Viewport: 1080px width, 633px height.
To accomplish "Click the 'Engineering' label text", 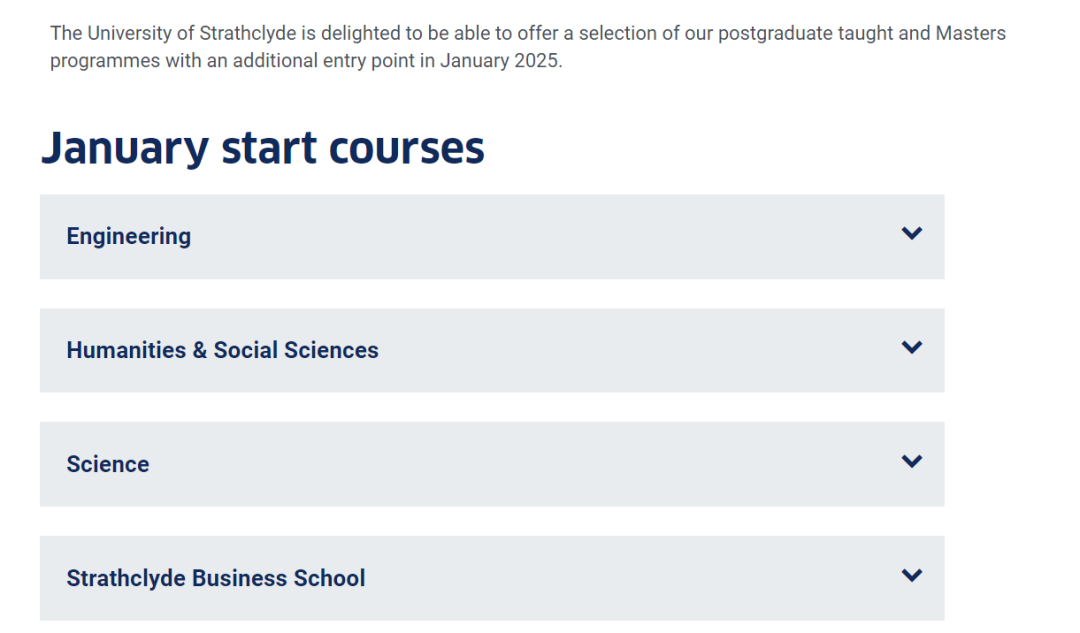I will click(128, 237).
